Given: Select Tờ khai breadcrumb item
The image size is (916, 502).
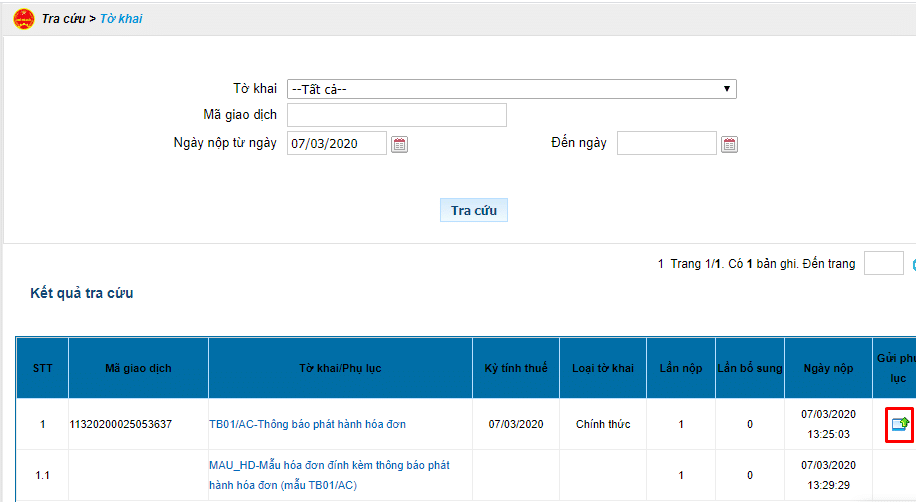Looking at the screenshot, I should click(x=121, y=19).
